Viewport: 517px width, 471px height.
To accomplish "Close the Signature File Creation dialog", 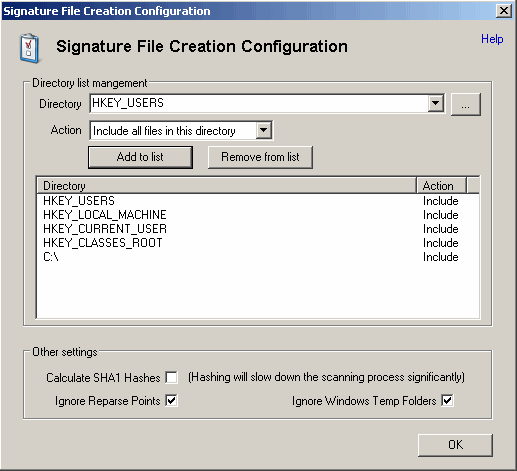I will (504, 11).
